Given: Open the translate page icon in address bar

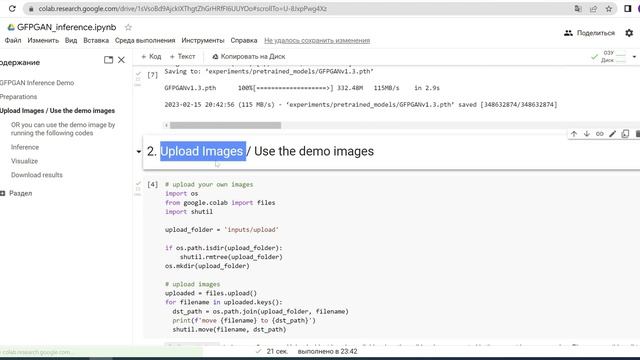Looking at the screenshot, I should point(578,9).
